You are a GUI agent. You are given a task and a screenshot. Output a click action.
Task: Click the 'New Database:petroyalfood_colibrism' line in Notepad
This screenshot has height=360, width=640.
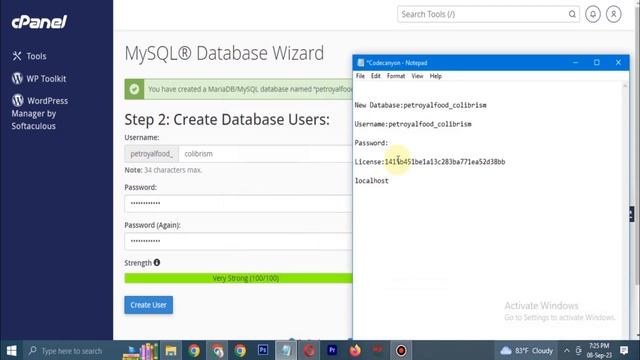coord(420,105)
